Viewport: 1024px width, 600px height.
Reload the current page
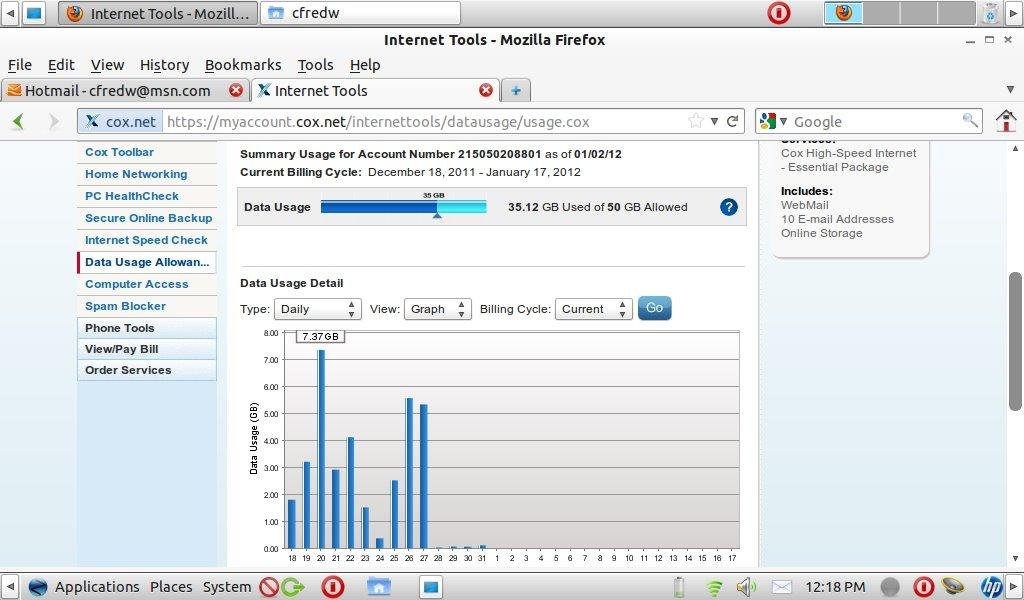click(733, 121)
